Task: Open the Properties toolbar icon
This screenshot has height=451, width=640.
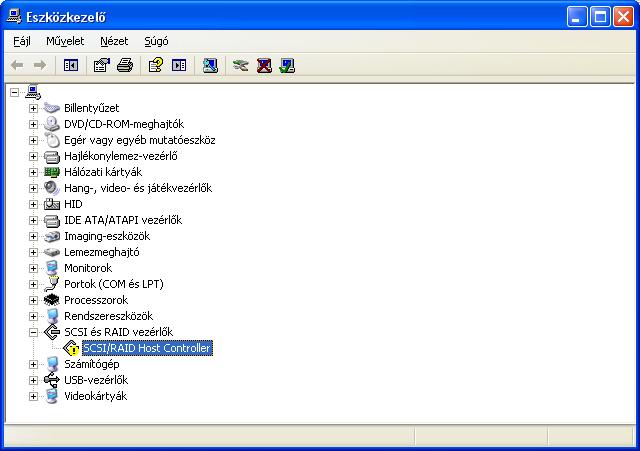Action: click(x=102, y=65)
